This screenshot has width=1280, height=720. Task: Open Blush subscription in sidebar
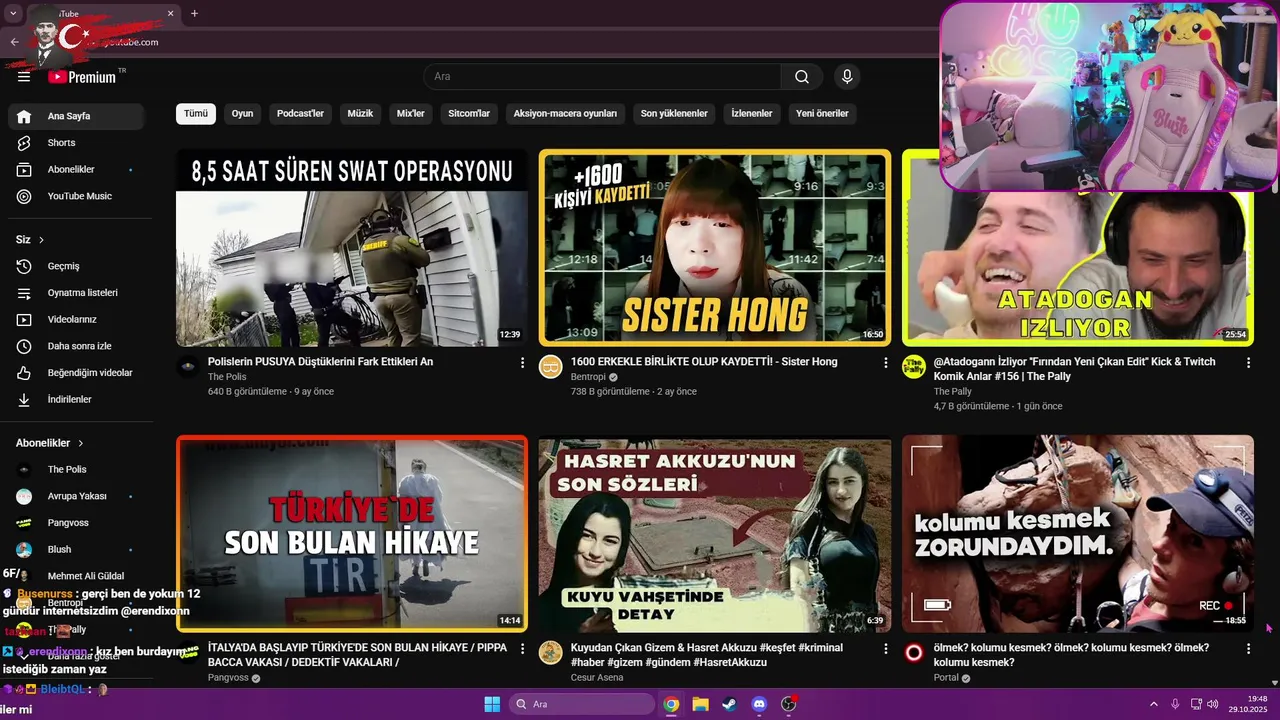click(76, 549)
